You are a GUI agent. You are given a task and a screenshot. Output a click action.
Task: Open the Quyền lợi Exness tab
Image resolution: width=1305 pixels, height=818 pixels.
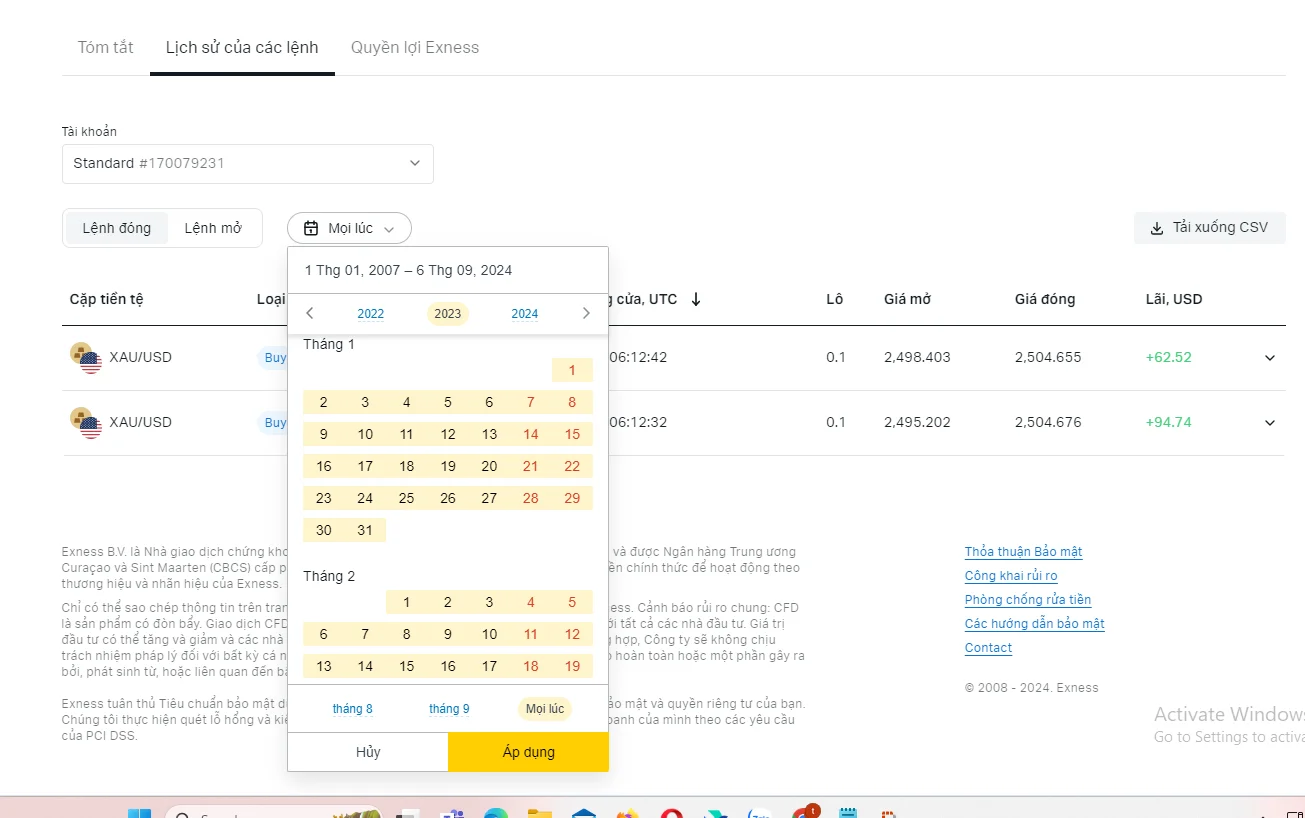point(415,47)
